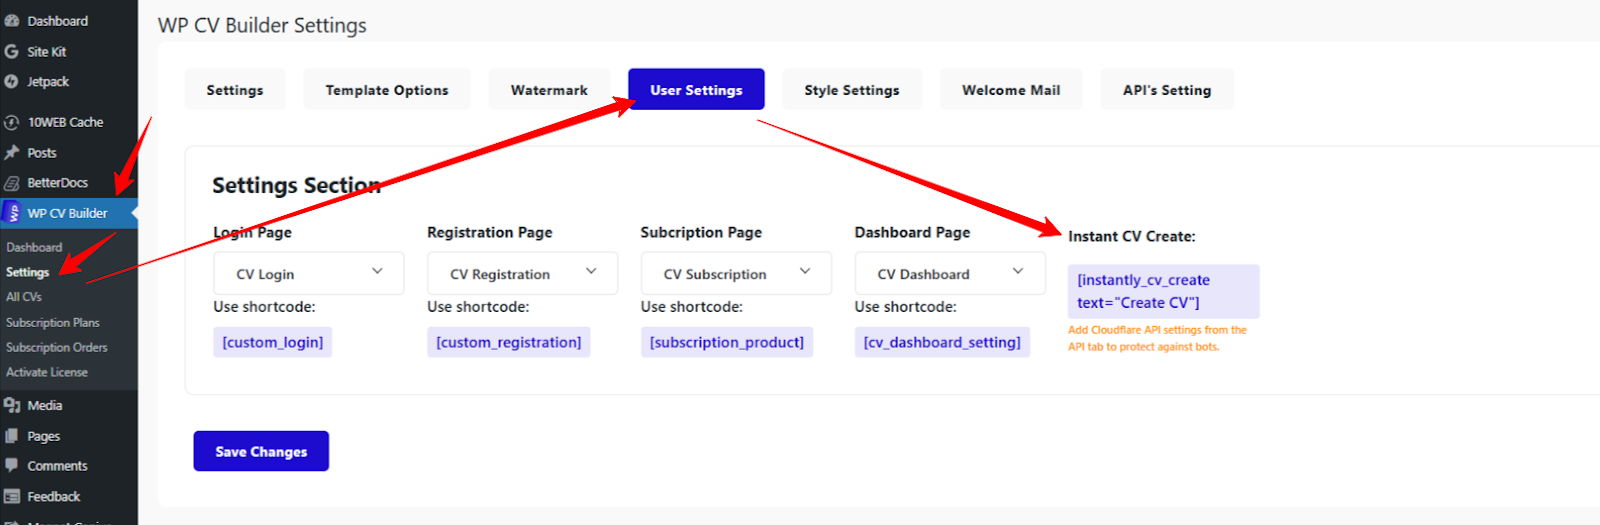Open the Registration Page dropdown
This screenshot has width=1600, height=525.
(522, 273)
